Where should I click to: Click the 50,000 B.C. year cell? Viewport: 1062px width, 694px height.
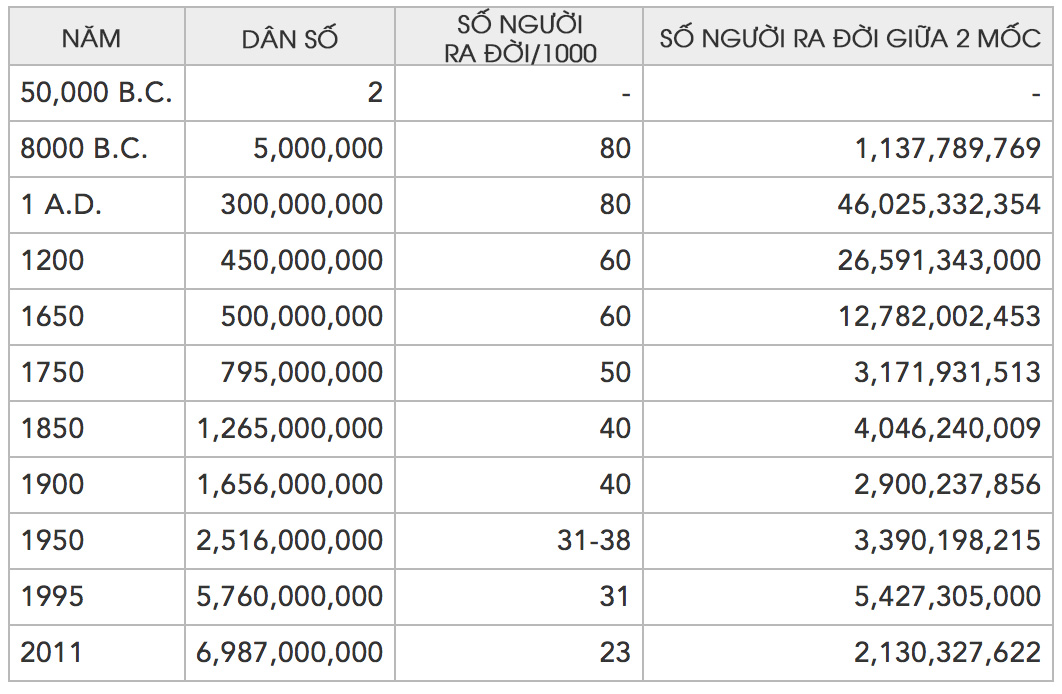click(96, 93)
